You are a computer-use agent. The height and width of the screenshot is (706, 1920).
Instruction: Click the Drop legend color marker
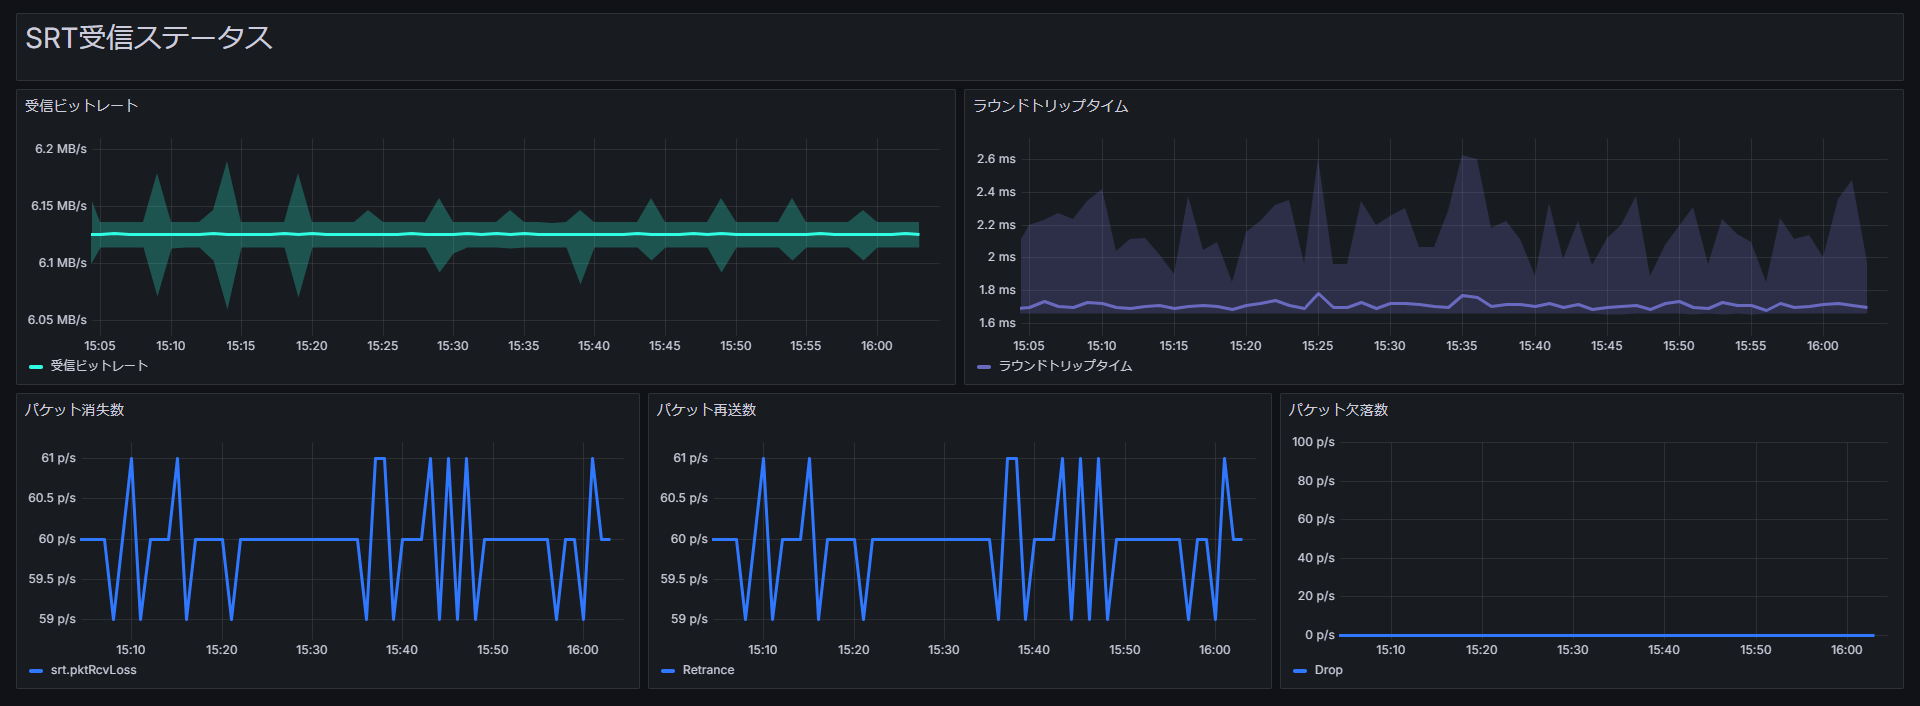1300,671
